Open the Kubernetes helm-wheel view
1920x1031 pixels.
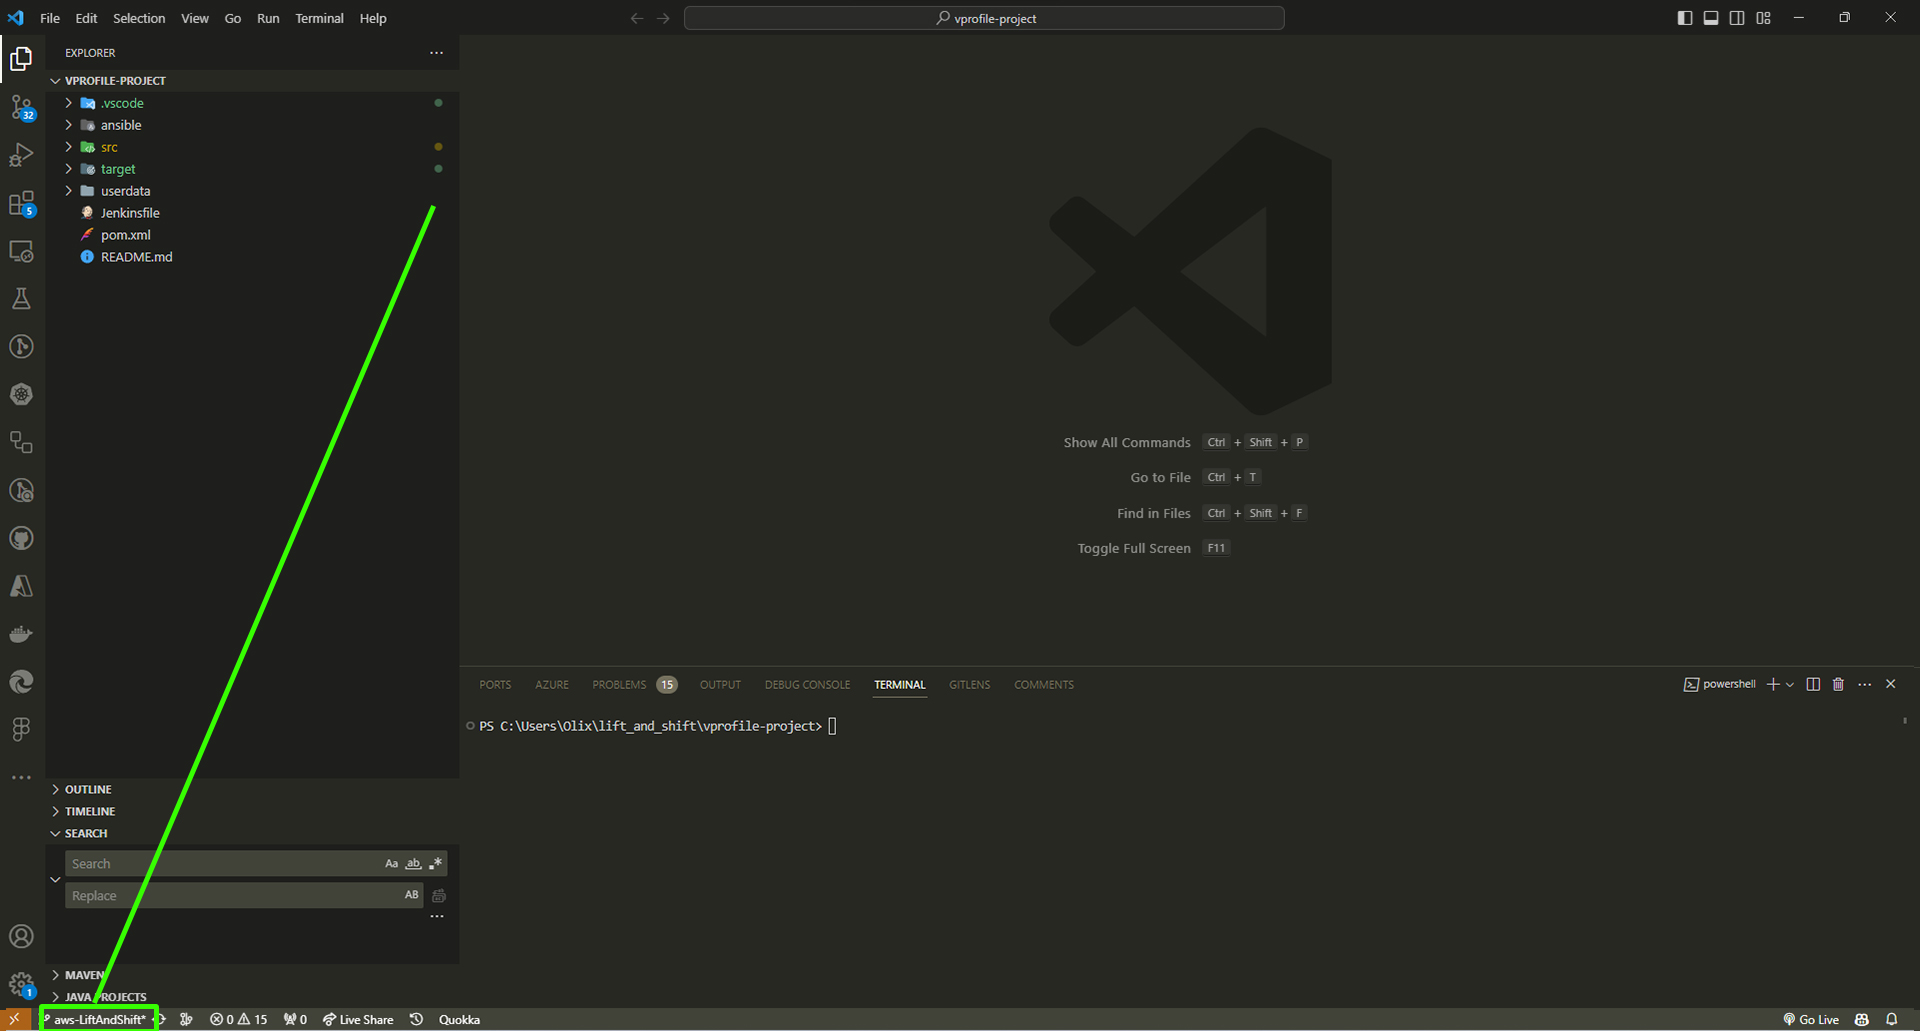click(x=21, y=395)
